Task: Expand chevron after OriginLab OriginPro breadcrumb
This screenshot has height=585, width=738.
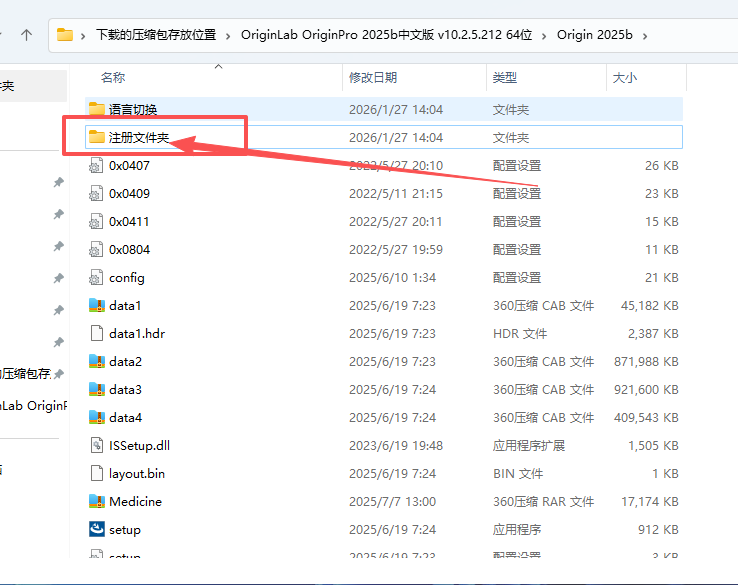Action: point(544,36)
